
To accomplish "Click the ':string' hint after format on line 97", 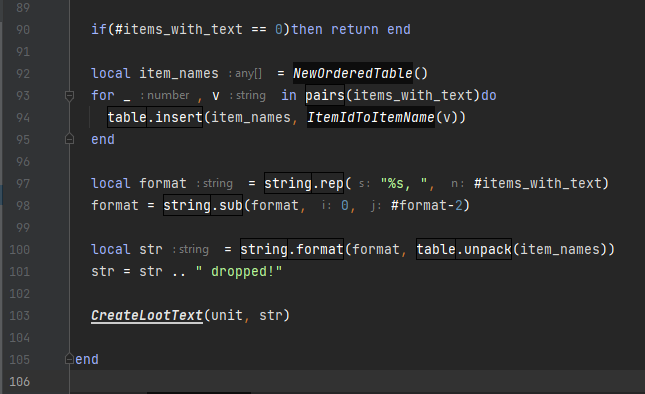I will coord(214,183).
